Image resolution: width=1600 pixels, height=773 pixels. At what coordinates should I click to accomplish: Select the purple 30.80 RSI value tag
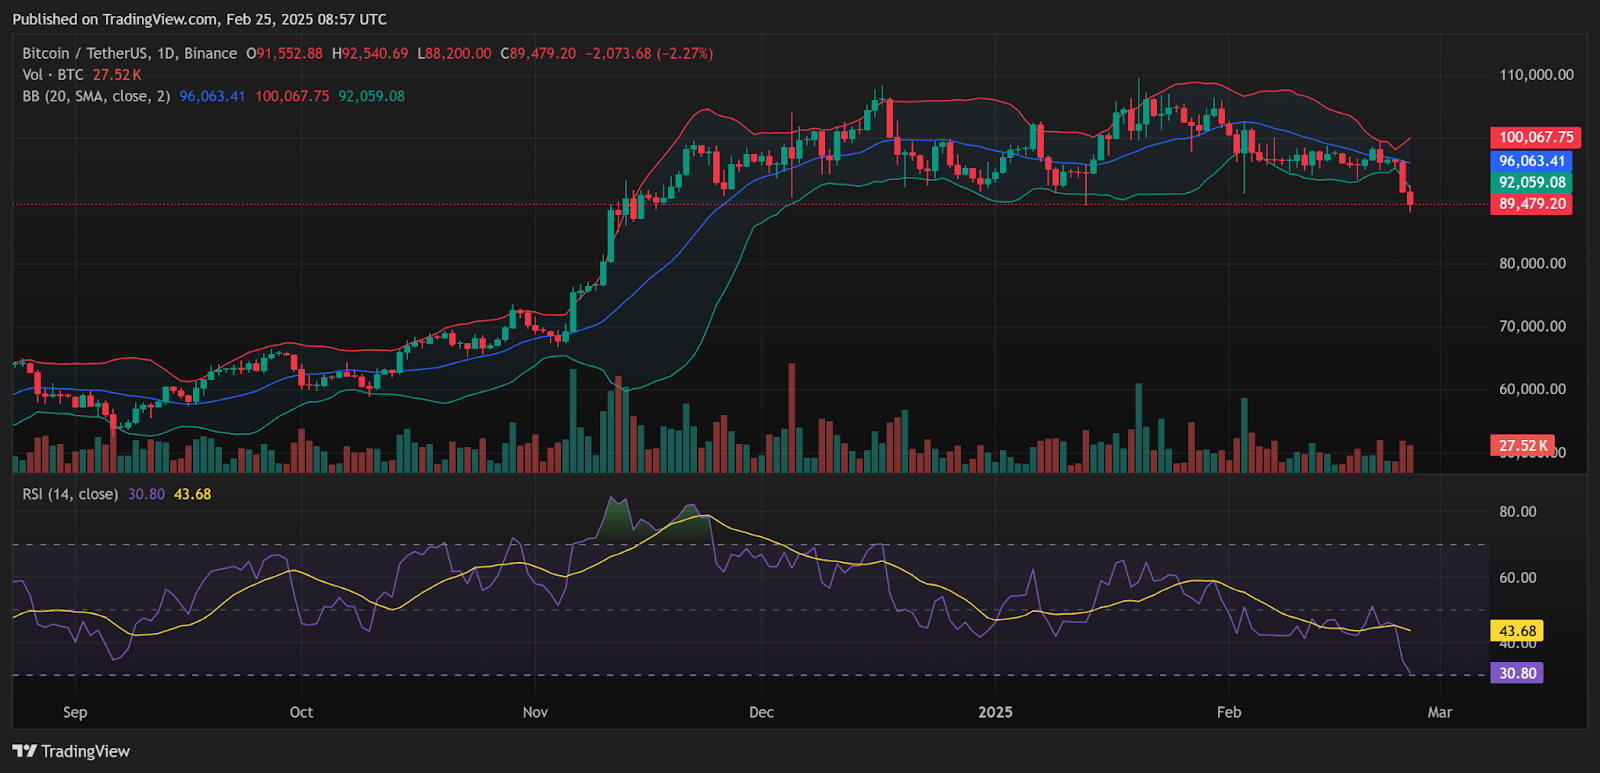pos(1517,673)
